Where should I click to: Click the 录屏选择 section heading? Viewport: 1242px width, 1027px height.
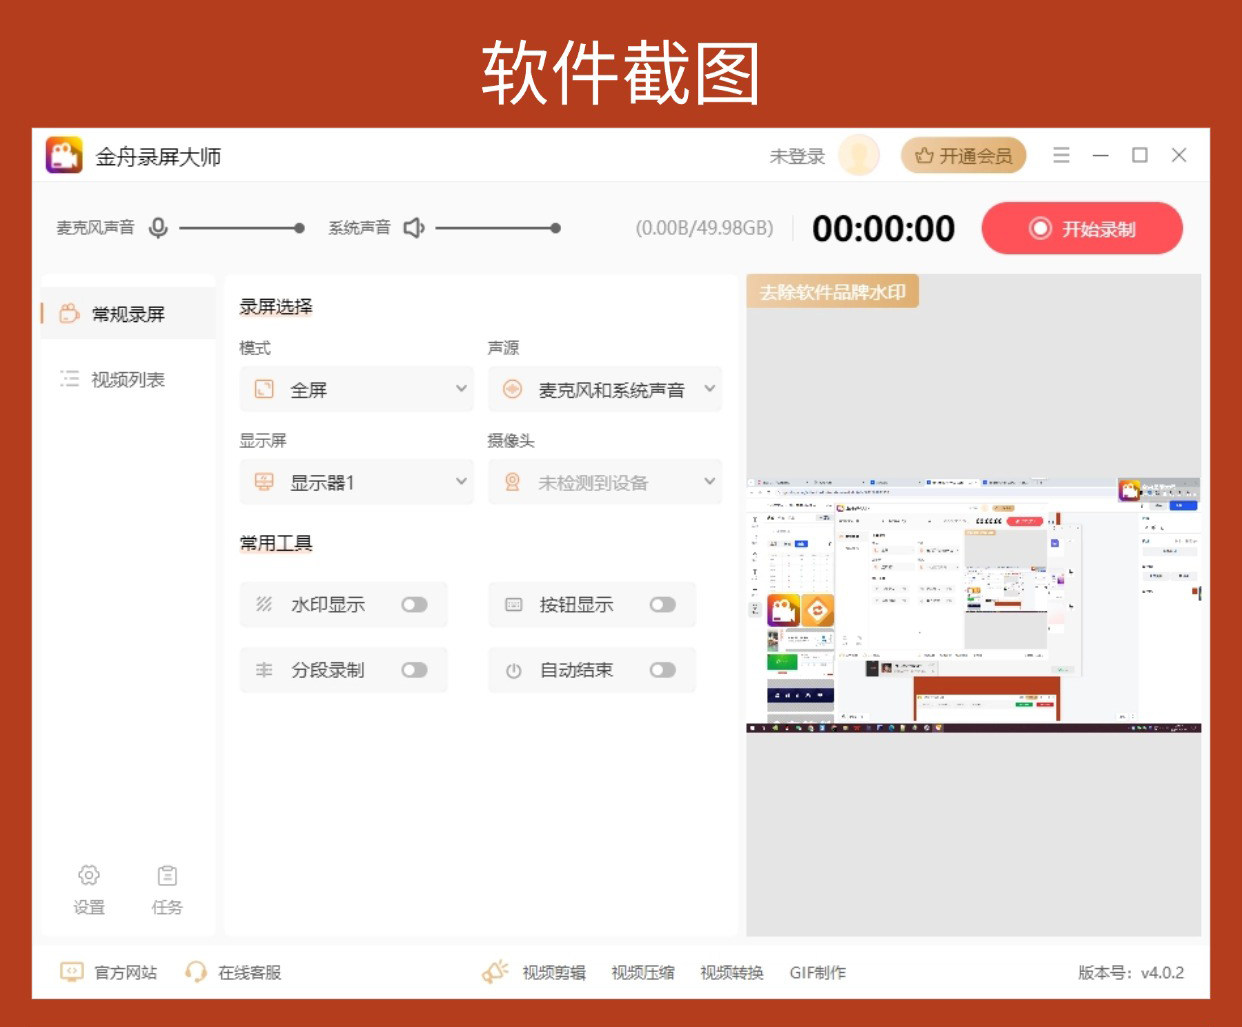pos(276,306)
